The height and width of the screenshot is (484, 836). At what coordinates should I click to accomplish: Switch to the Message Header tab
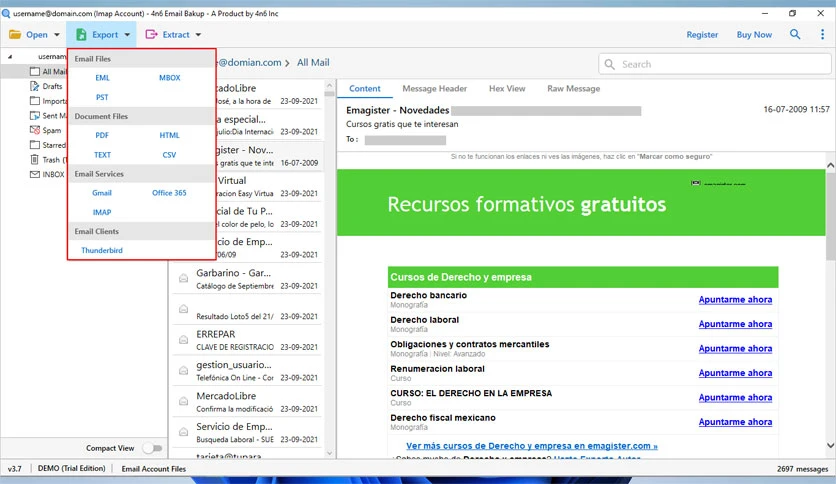pyautogui.click(x=435, y=88)
